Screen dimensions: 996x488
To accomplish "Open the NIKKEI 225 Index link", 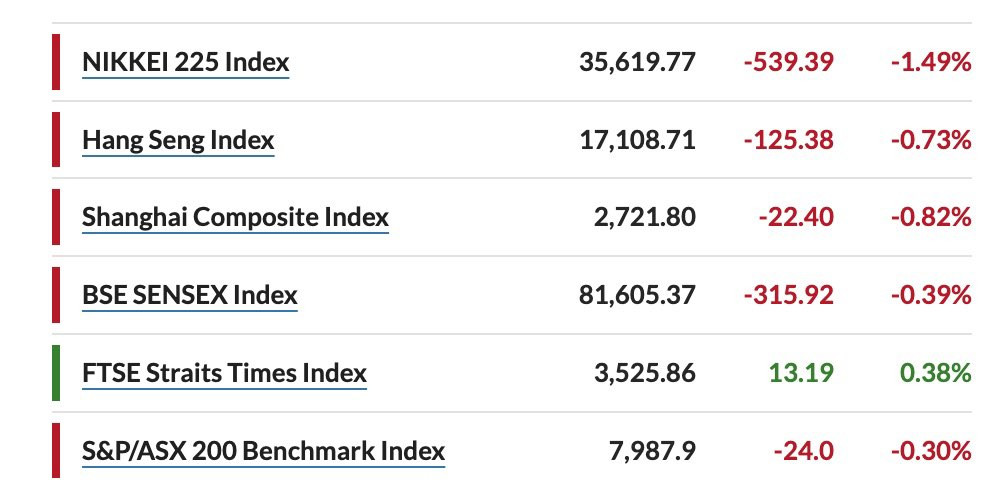I will 185,62.
